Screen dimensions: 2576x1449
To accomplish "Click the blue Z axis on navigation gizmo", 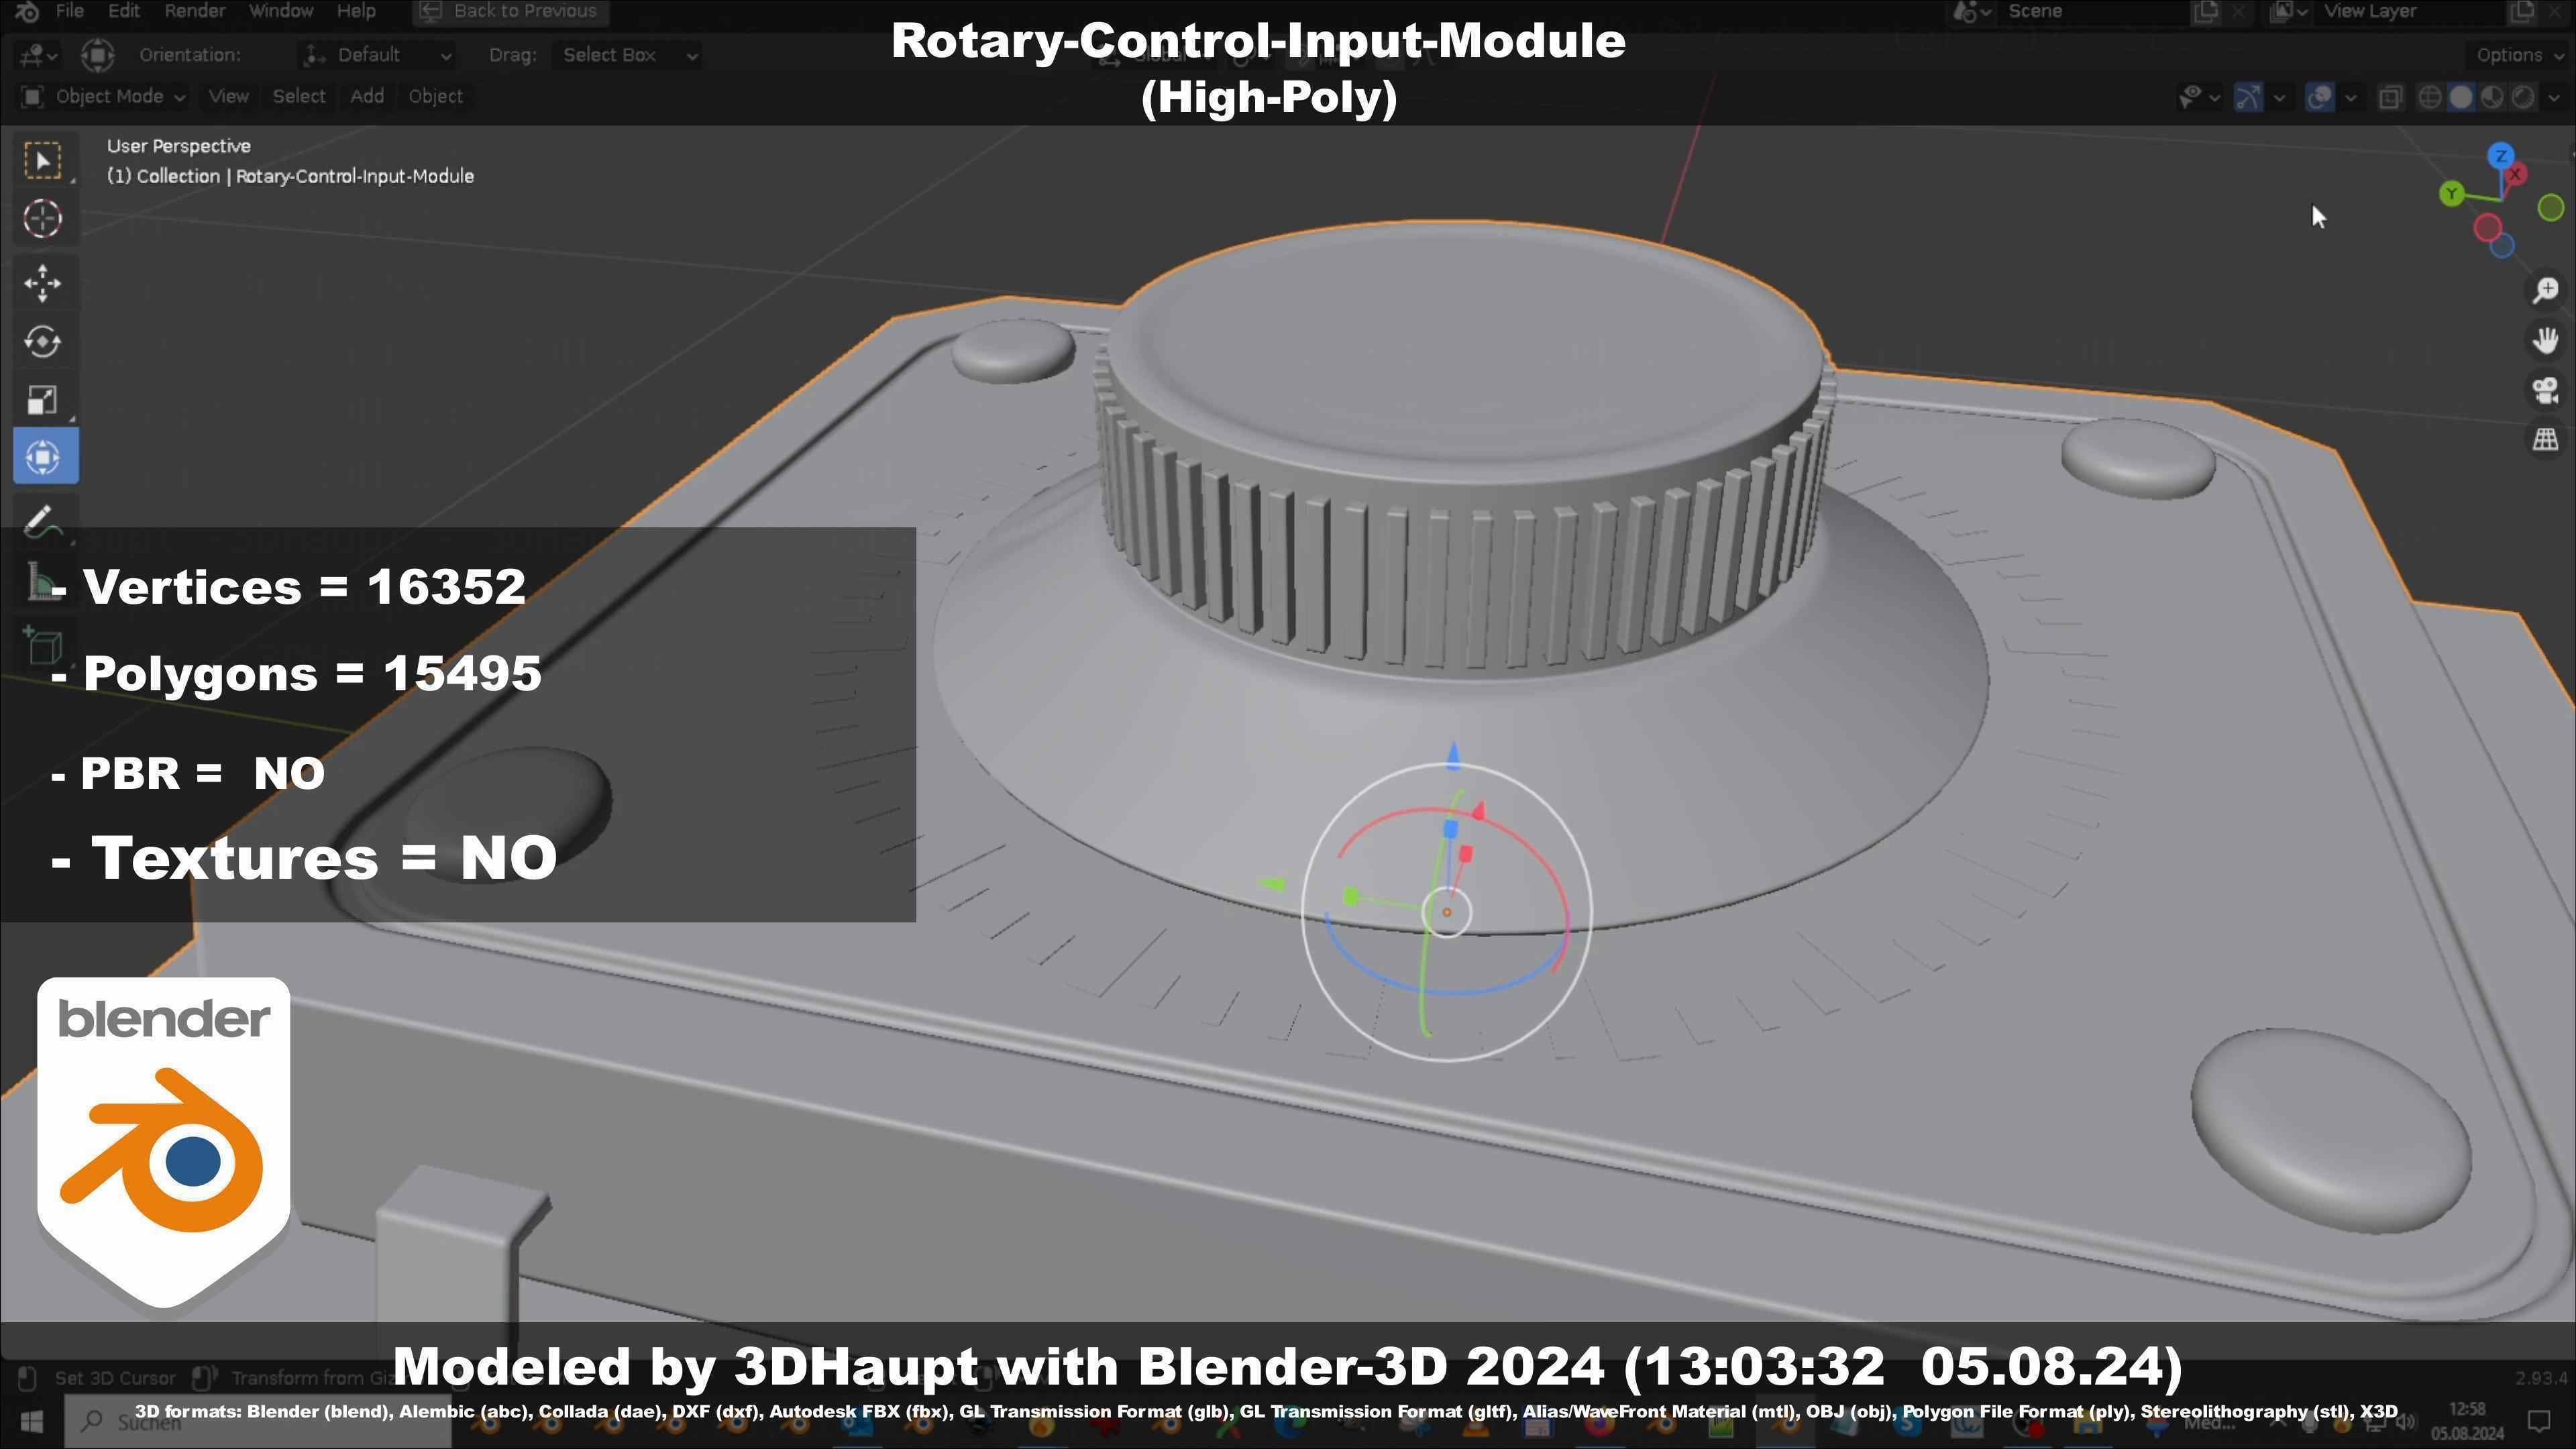I will 2501,156.
